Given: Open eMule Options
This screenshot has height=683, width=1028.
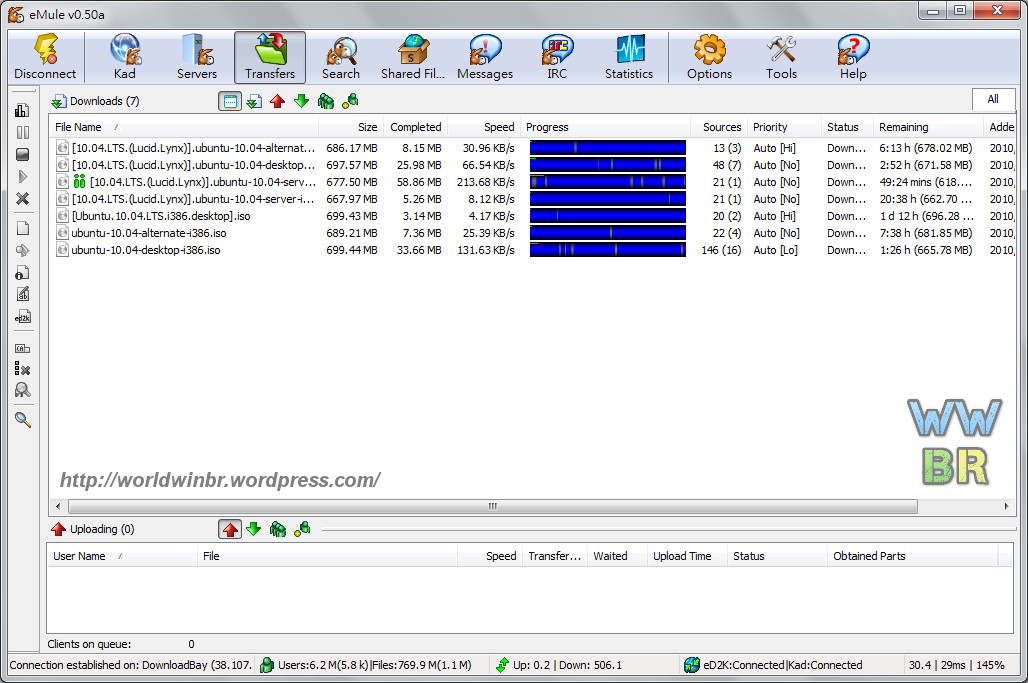Looking at the screenshot, I should [709, 56].
